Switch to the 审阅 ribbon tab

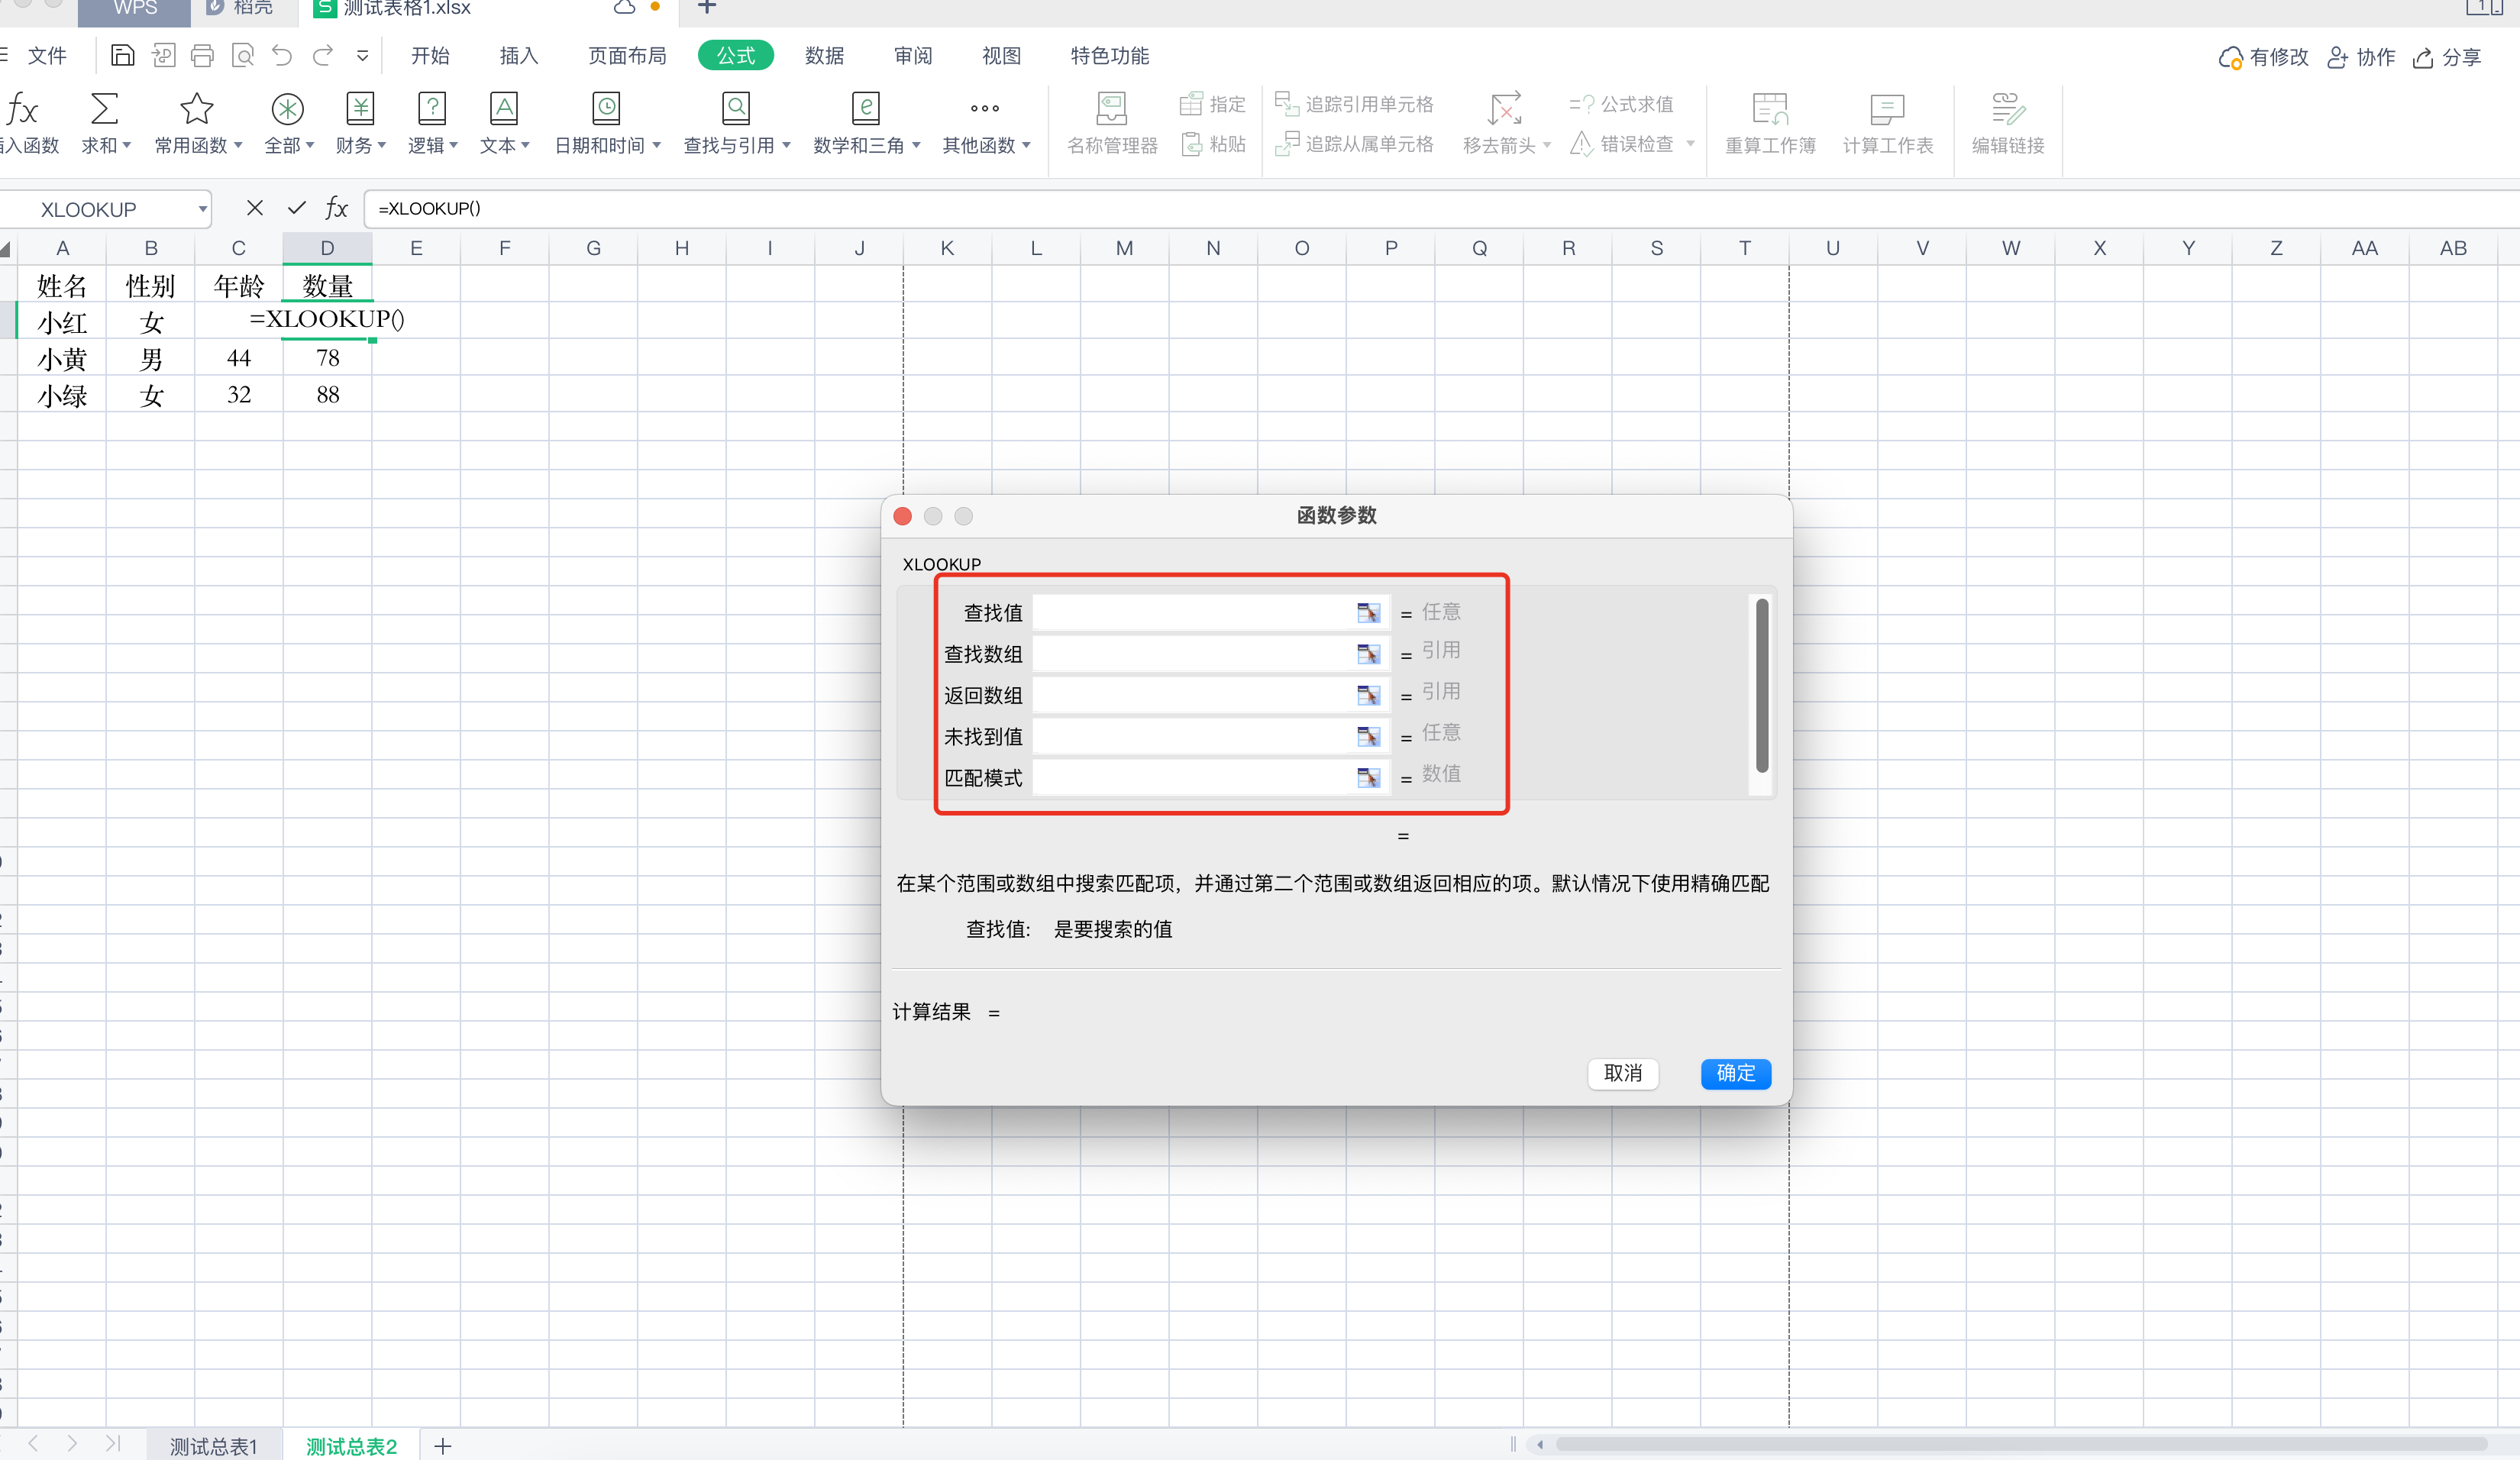click(x=913, y=56)
